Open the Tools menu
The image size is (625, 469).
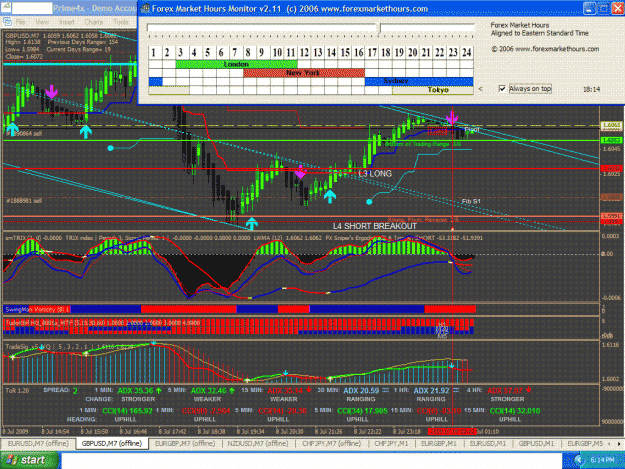(121, 22)
